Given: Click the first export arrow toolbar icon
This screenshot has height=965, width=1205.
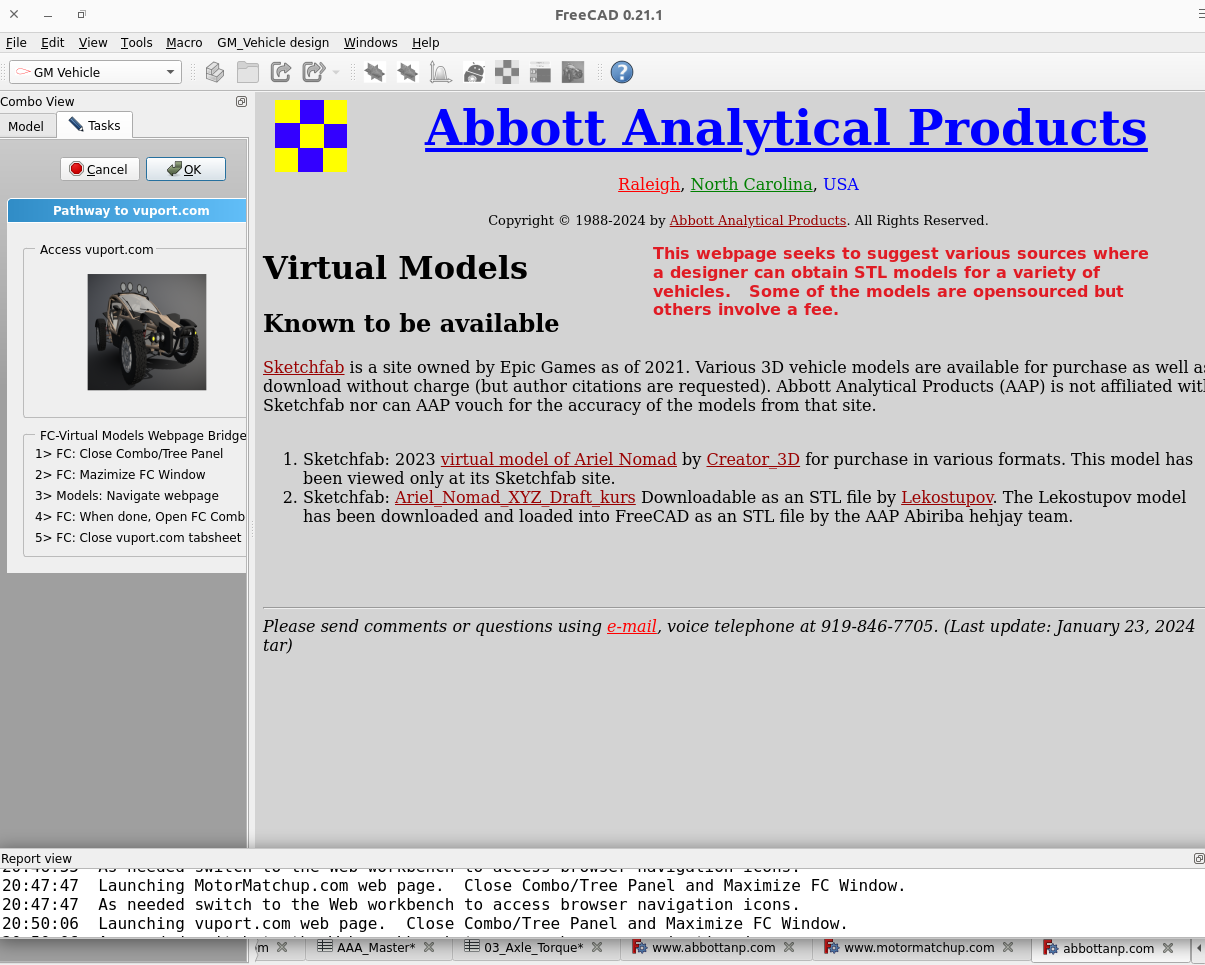Looking at the screenshot, I should [x=281, y=72].
